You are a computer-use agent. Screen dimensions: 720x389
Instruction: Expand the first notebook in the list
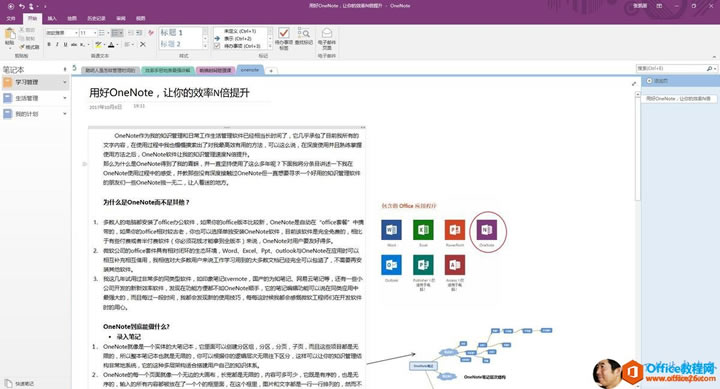point(65,83)
